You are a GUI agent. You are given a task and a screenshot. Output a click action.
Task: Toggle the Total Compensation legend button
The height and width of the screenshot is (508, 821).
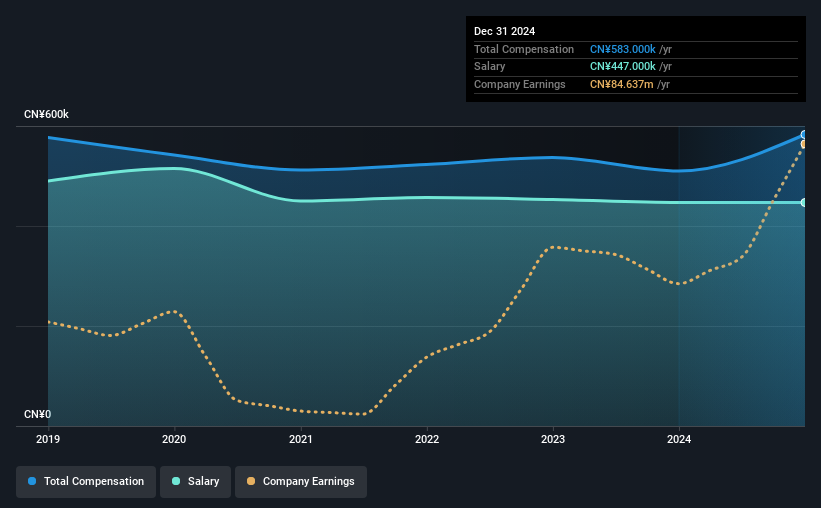[x=86, y=481]
